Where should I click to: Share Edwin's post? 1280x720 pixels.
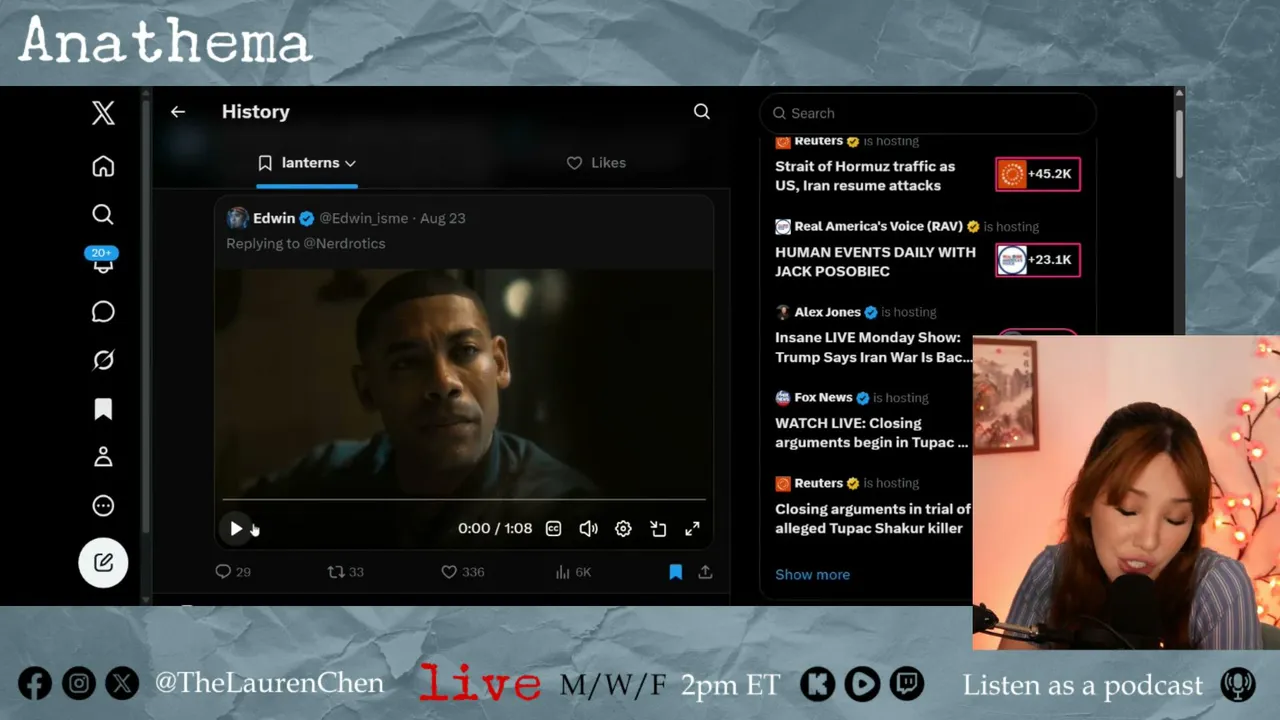click(x=705, y=572)
